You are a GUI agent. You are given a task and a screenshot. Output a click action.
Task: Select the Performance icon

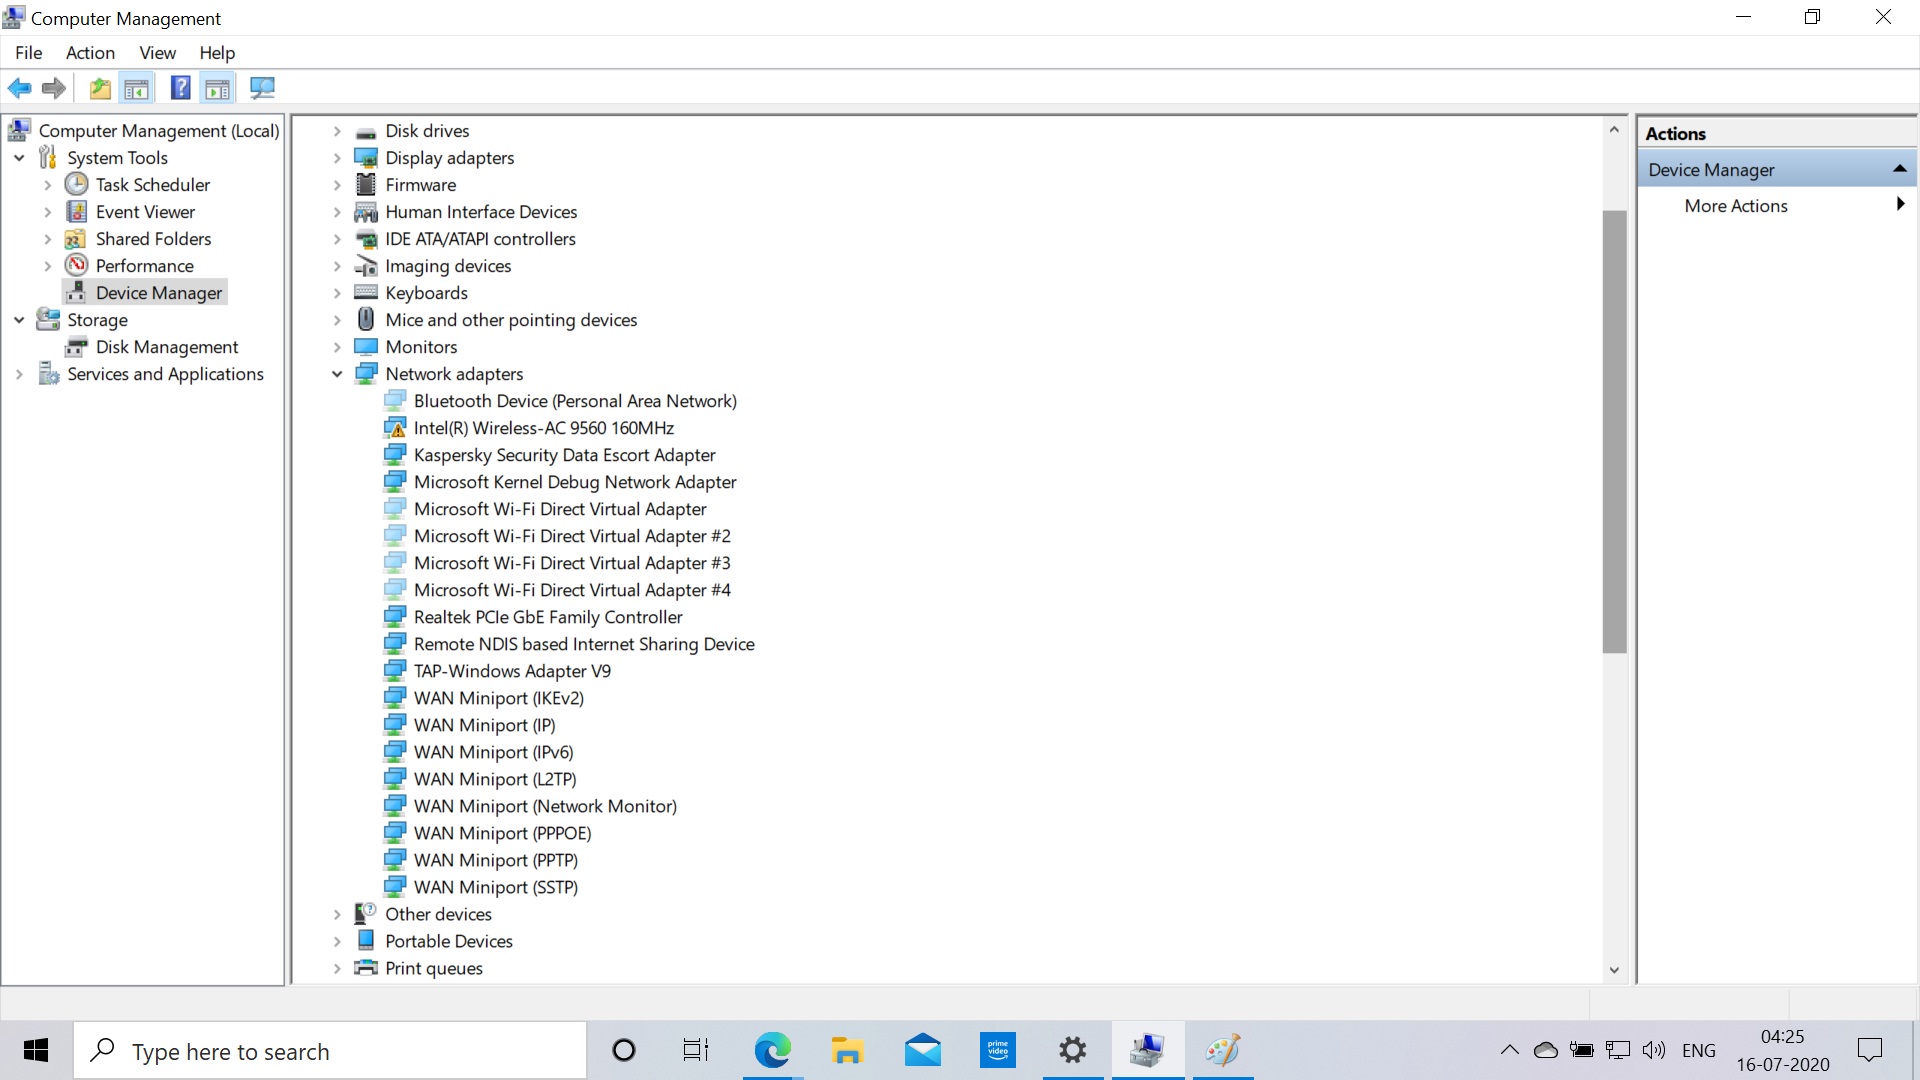click(77, 265)
